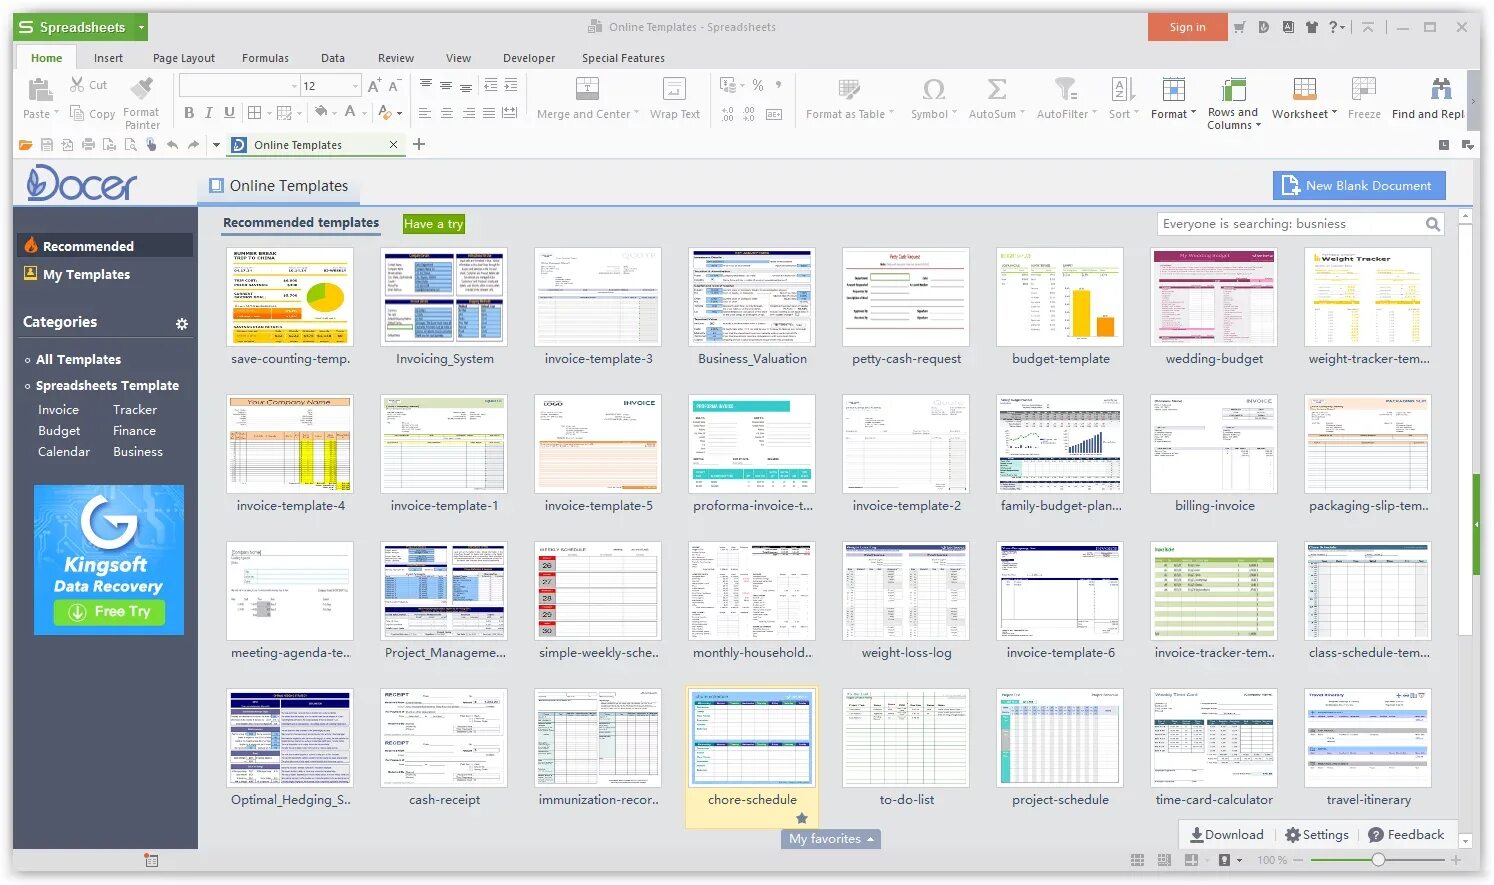Click the New Blank Document button
The image size is (1494, 885).
(1358, 185)
